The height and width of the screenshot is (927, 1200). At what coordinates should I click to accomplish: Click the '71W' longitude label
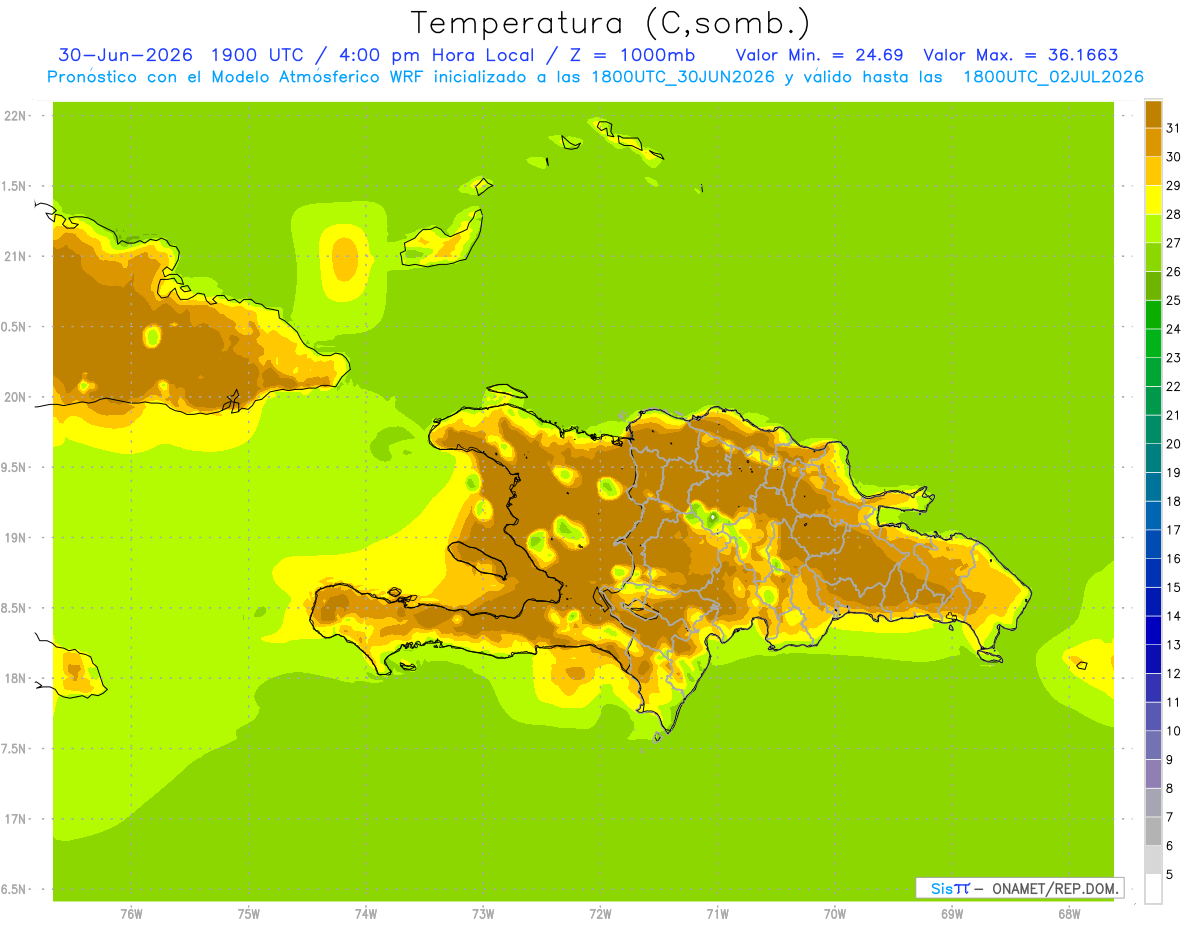tap(717, 914)
